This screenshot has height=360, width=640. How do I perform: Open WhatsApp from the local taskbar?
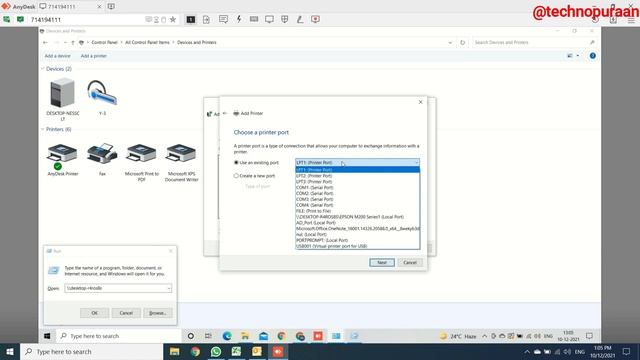click(x=216, y=351)
